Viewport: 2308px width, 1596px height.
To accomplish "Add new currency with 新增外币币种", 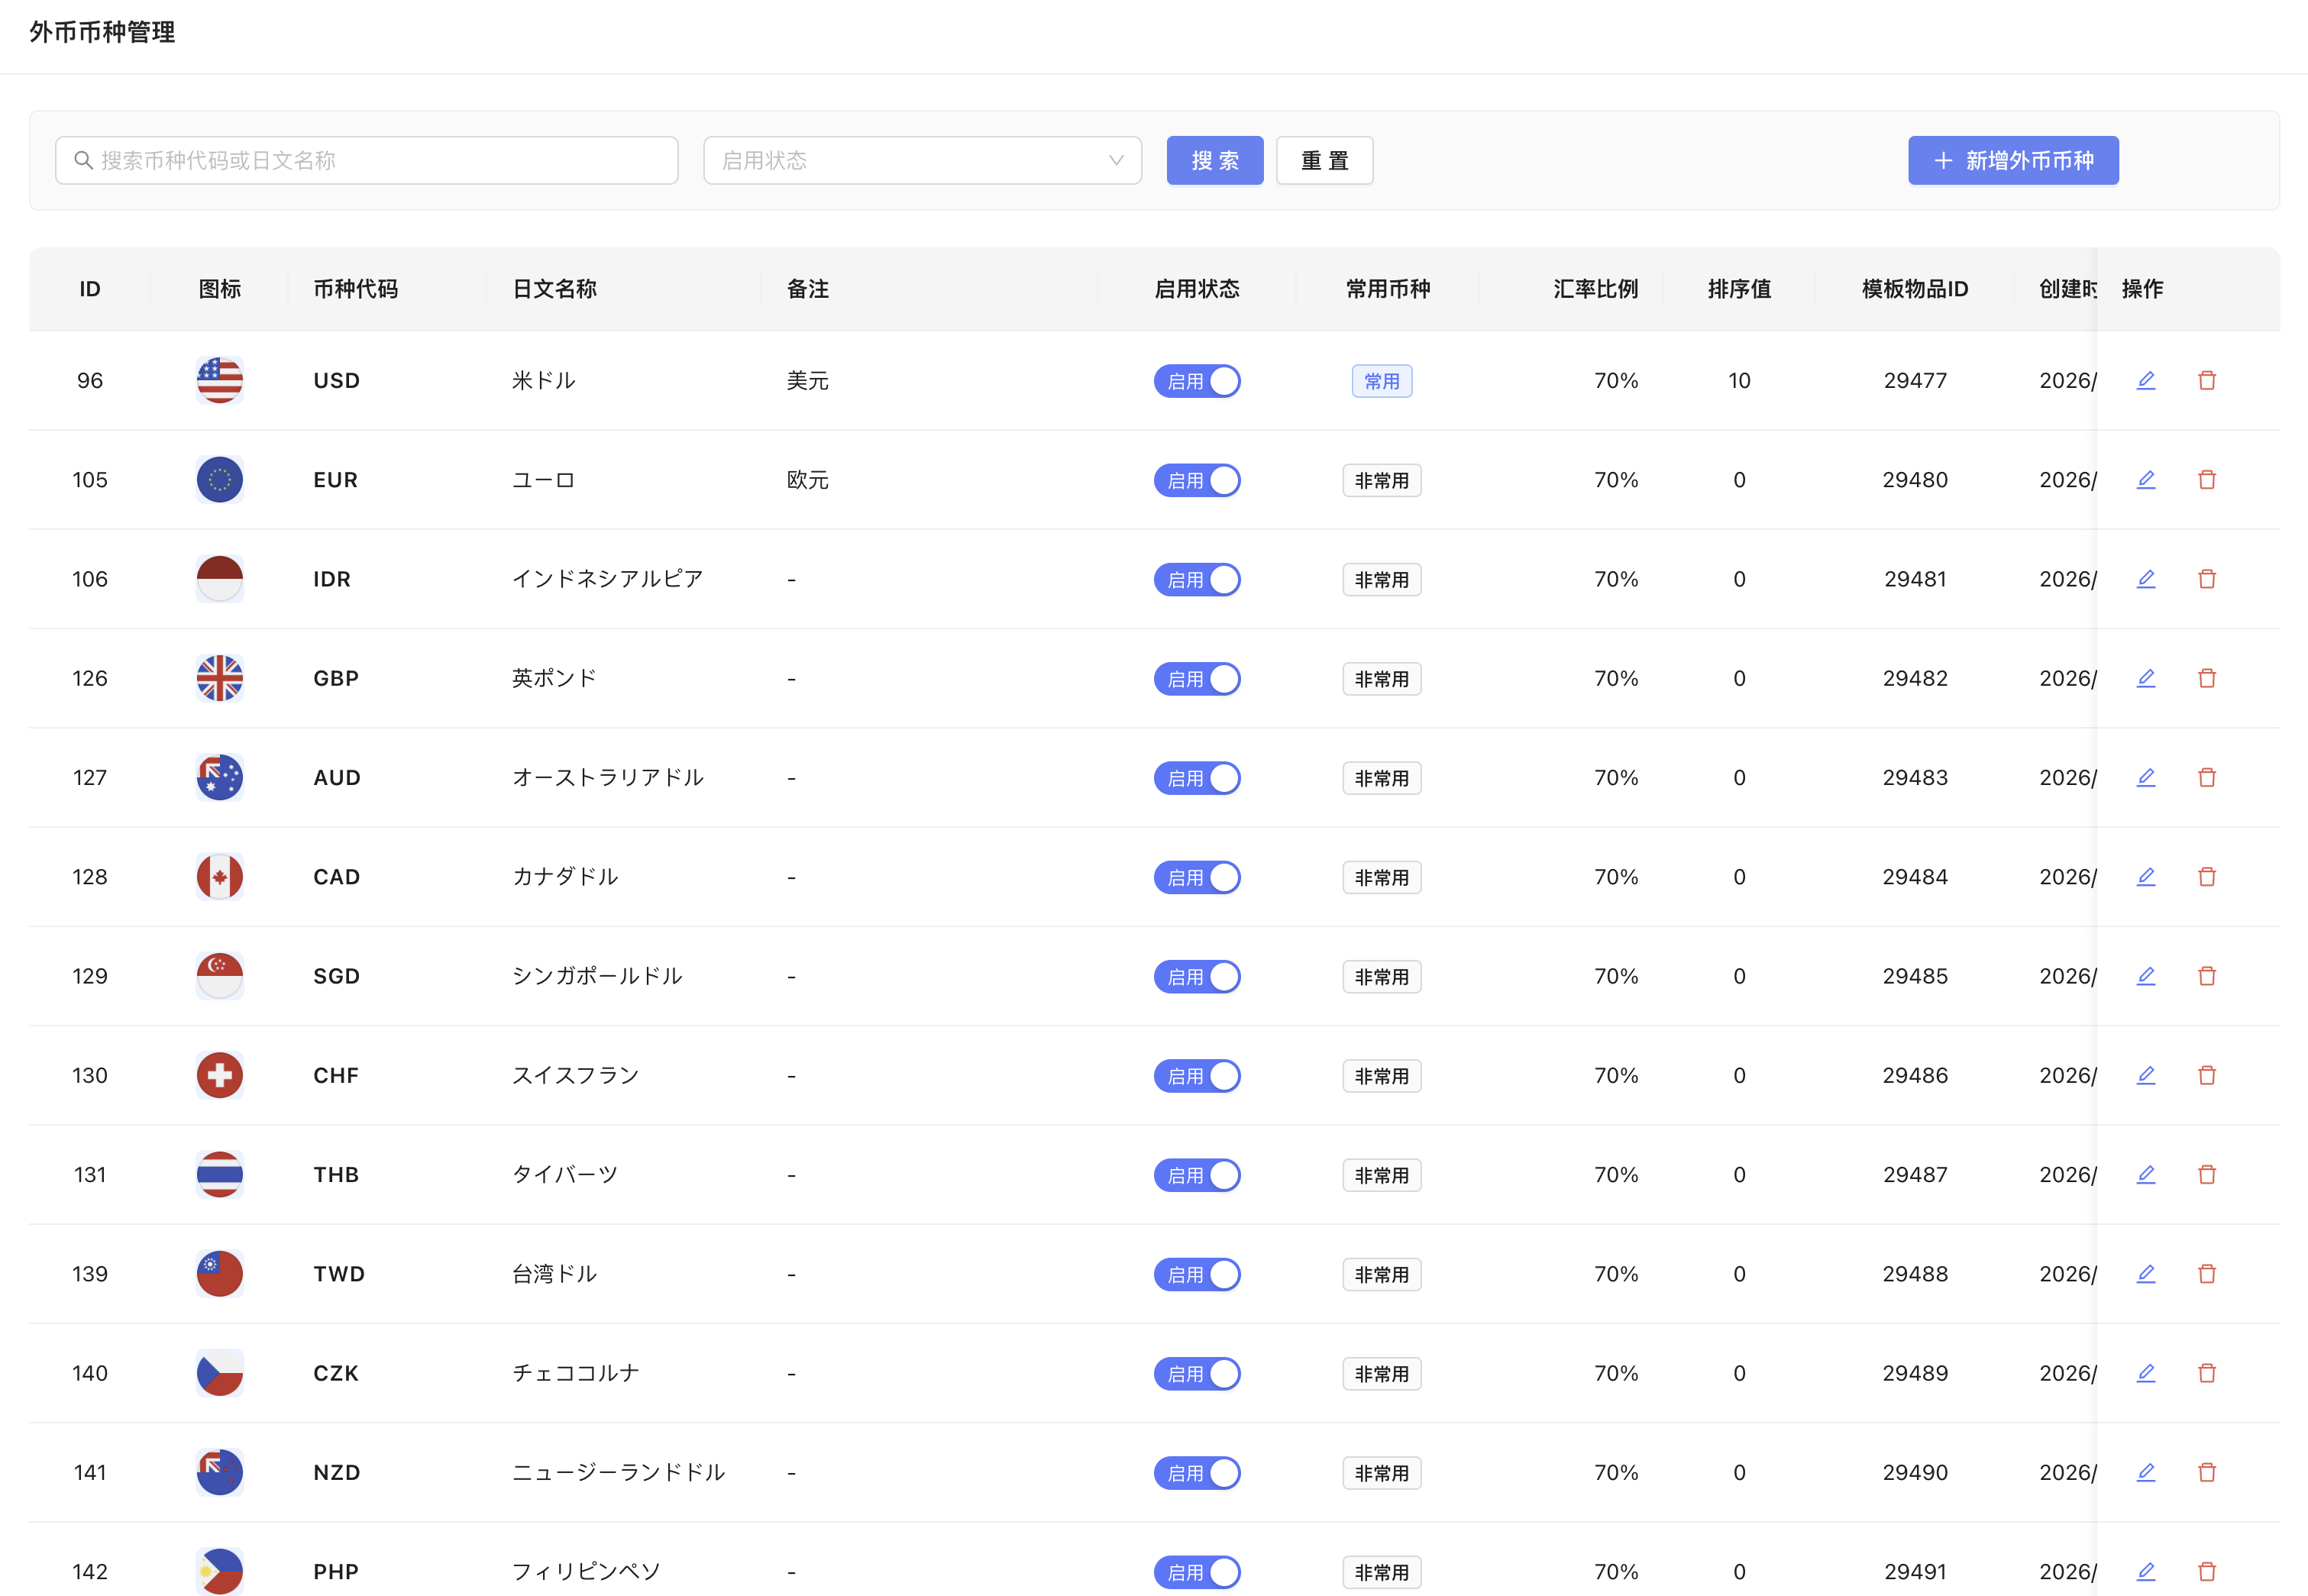I will tap(2012, 160).
